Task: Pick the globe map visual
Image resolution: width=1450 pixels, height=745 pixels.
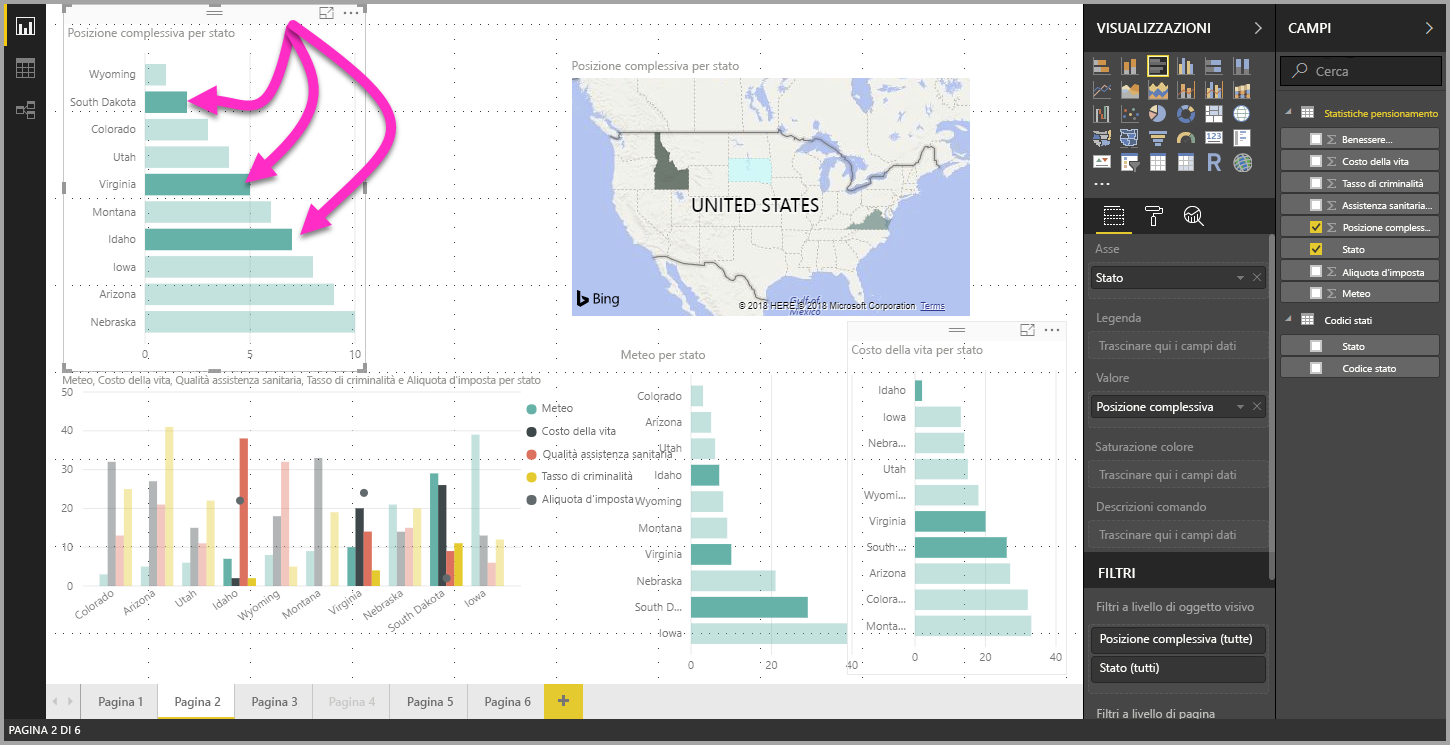Action: pos(1242,114)
